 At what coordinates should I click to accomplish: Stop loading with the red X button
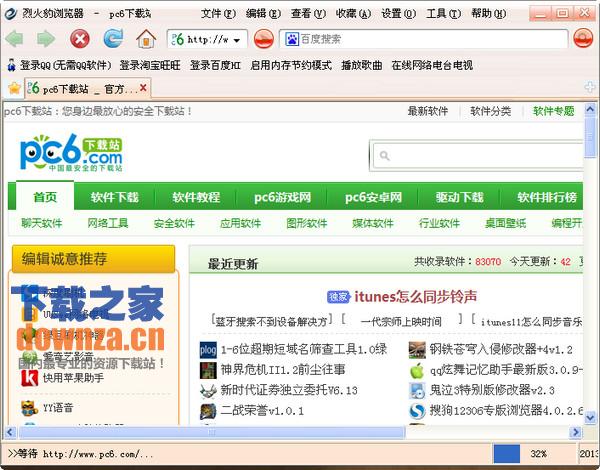point(80,39)
